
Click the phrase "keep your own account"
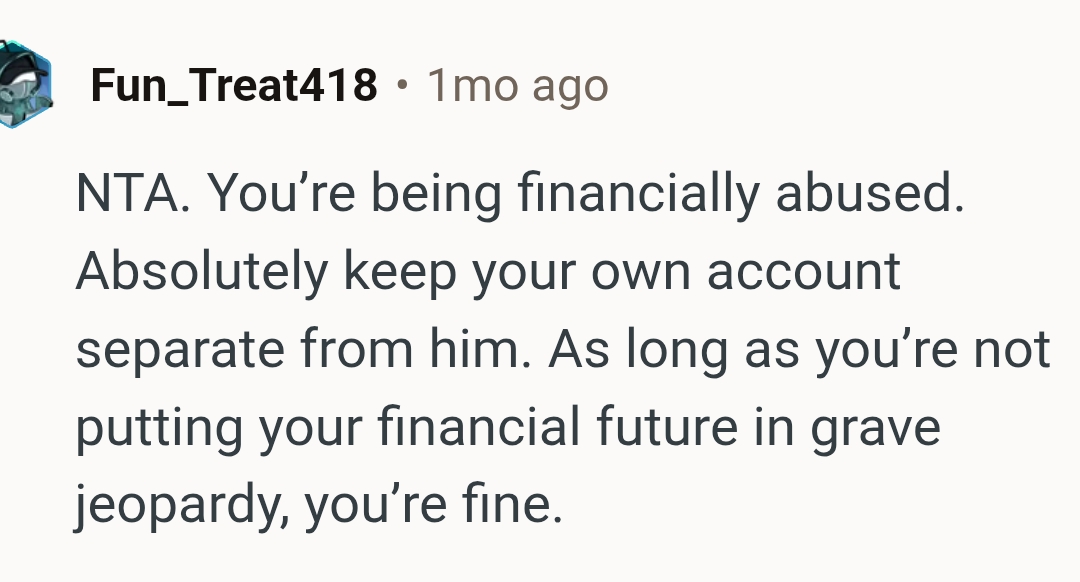pyautogui.click(x=622, y=273)
